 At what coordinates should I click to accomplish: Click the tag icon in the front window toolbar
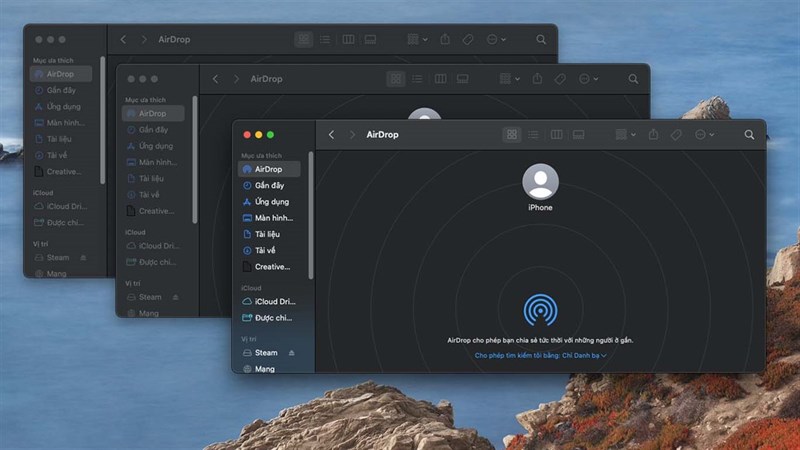pyautogui.click(x=676, y=135)
